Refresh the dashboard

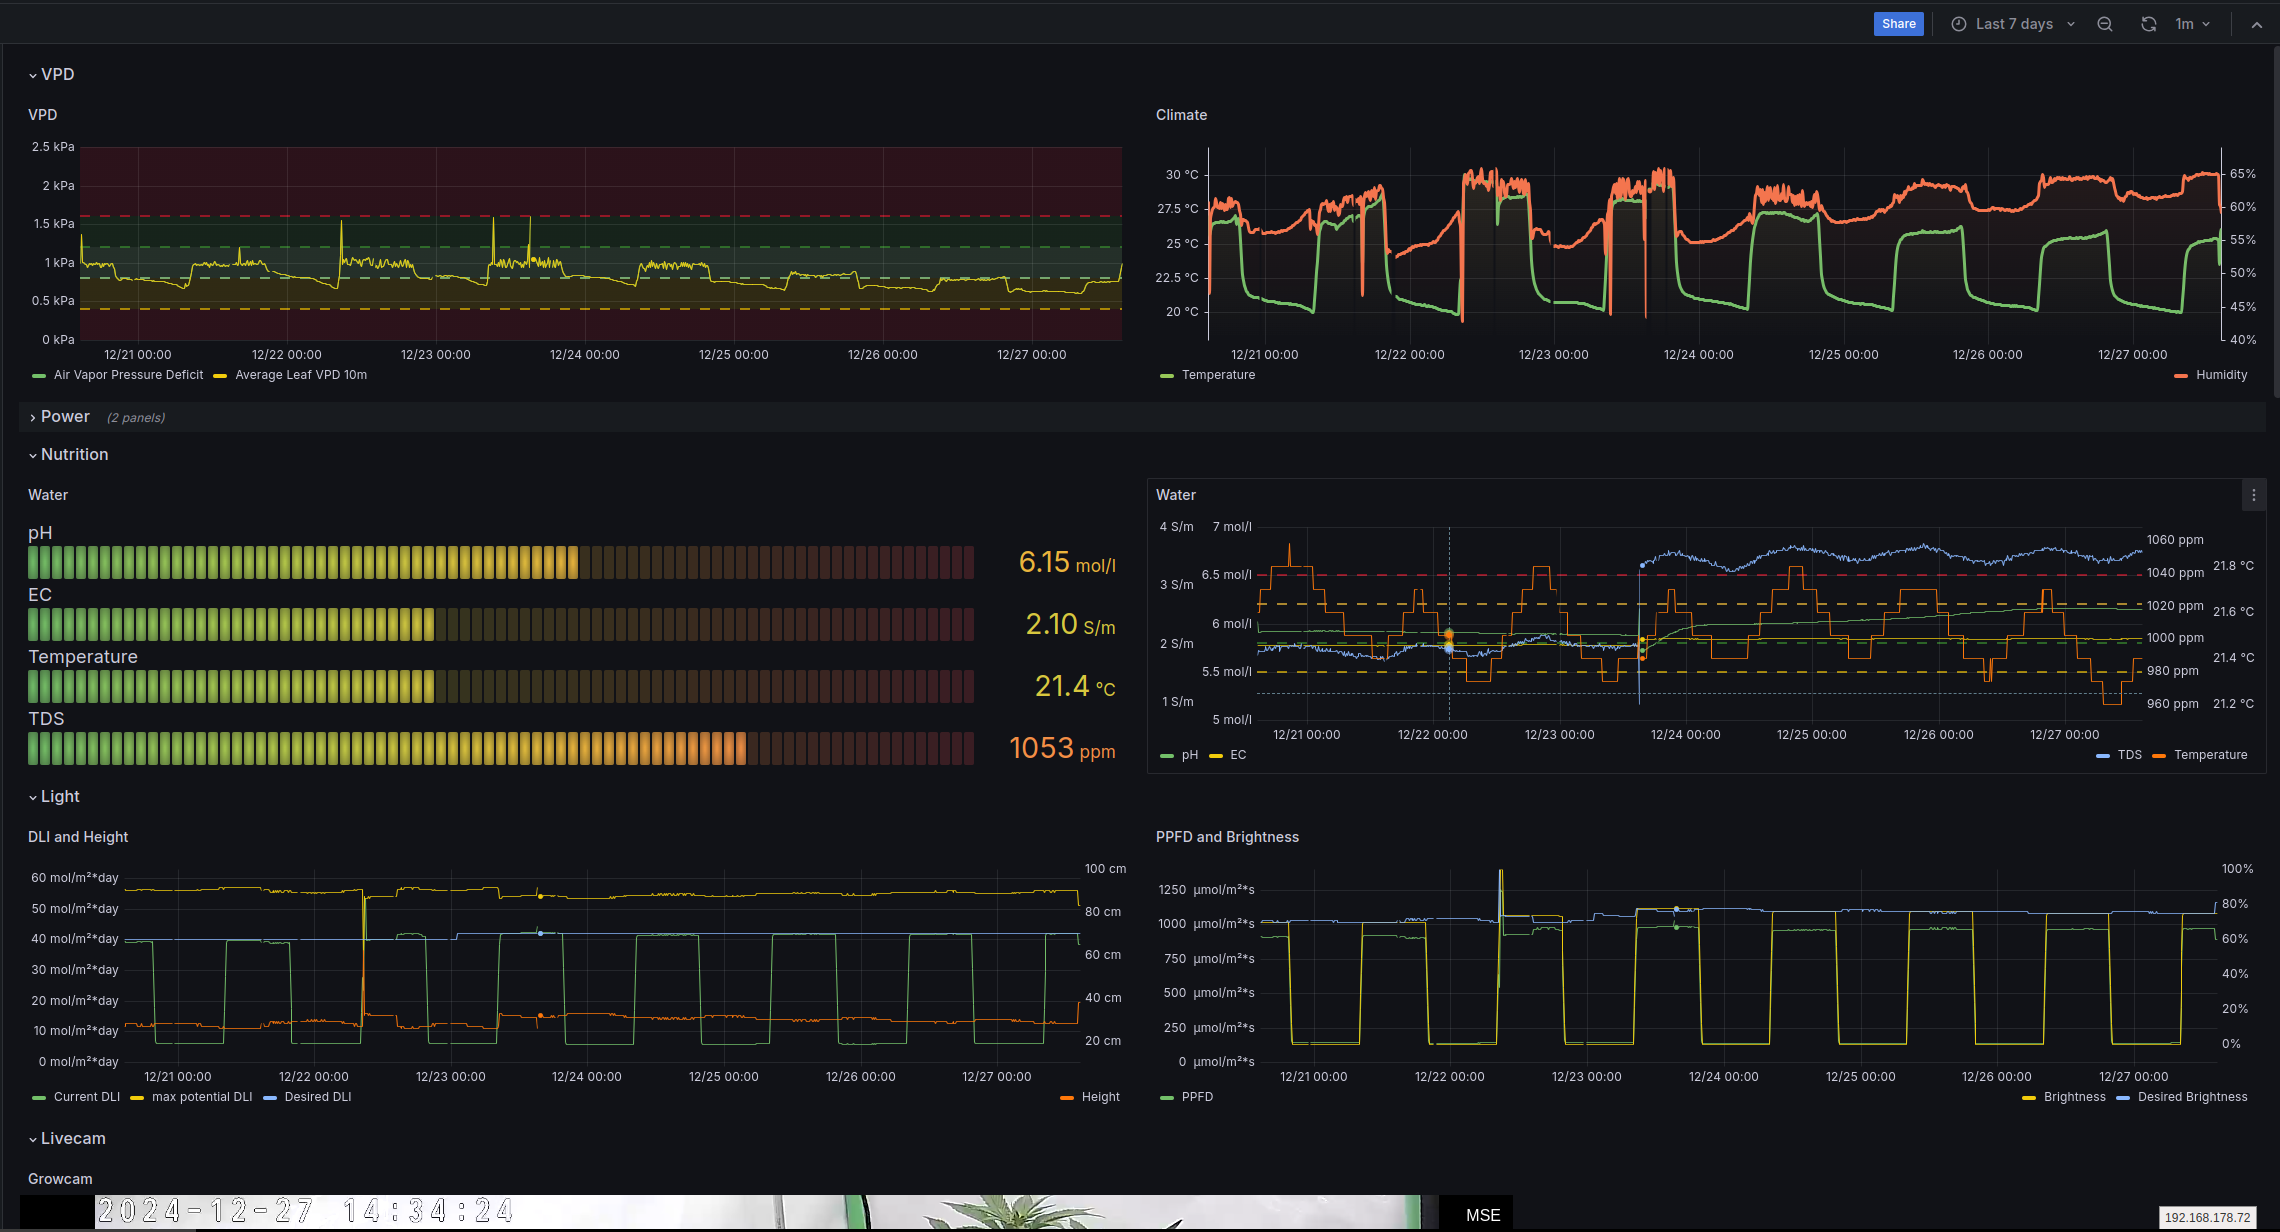click(2148, 24)
